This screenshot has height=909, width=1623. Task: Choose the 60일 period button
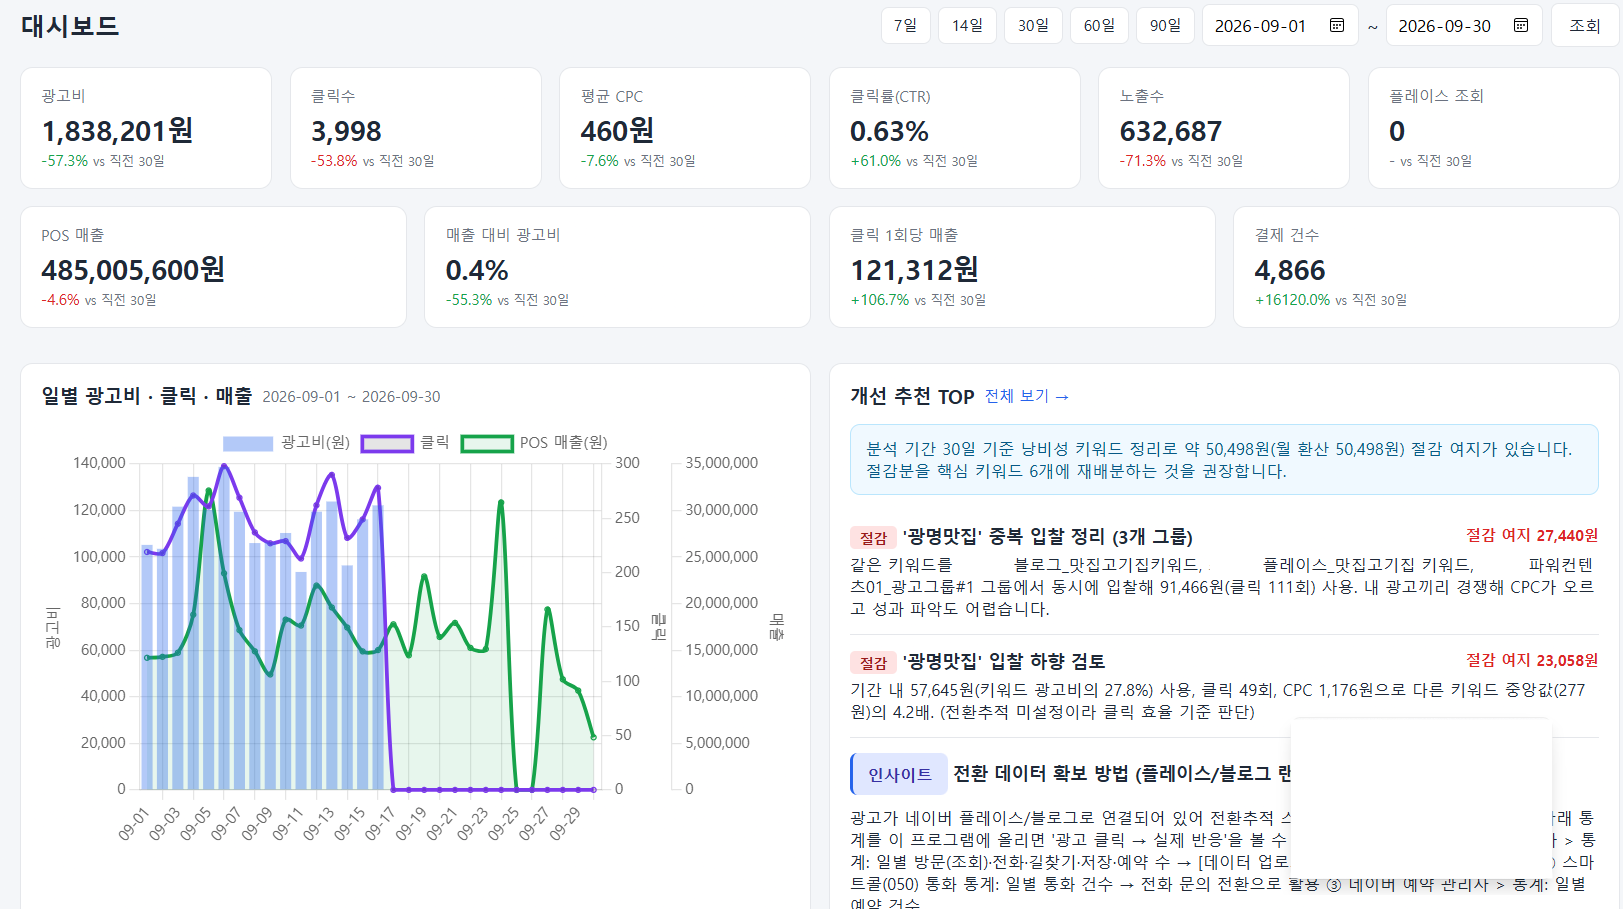pyautogui.click(x=1099, y=26)
